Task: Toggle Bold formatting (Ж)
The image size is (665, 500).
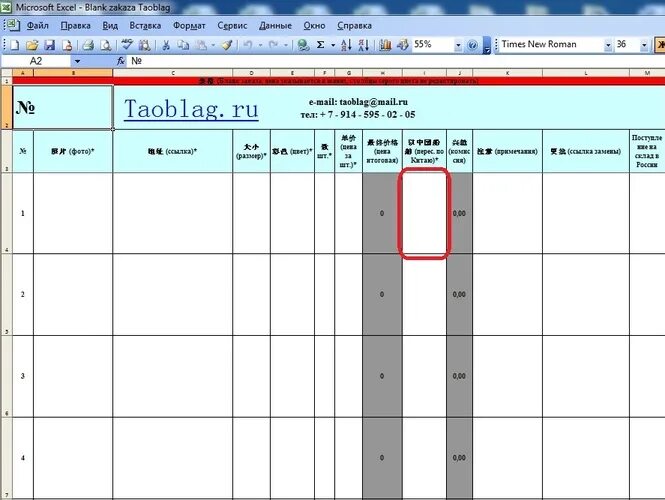Action: tap(660, 45)
